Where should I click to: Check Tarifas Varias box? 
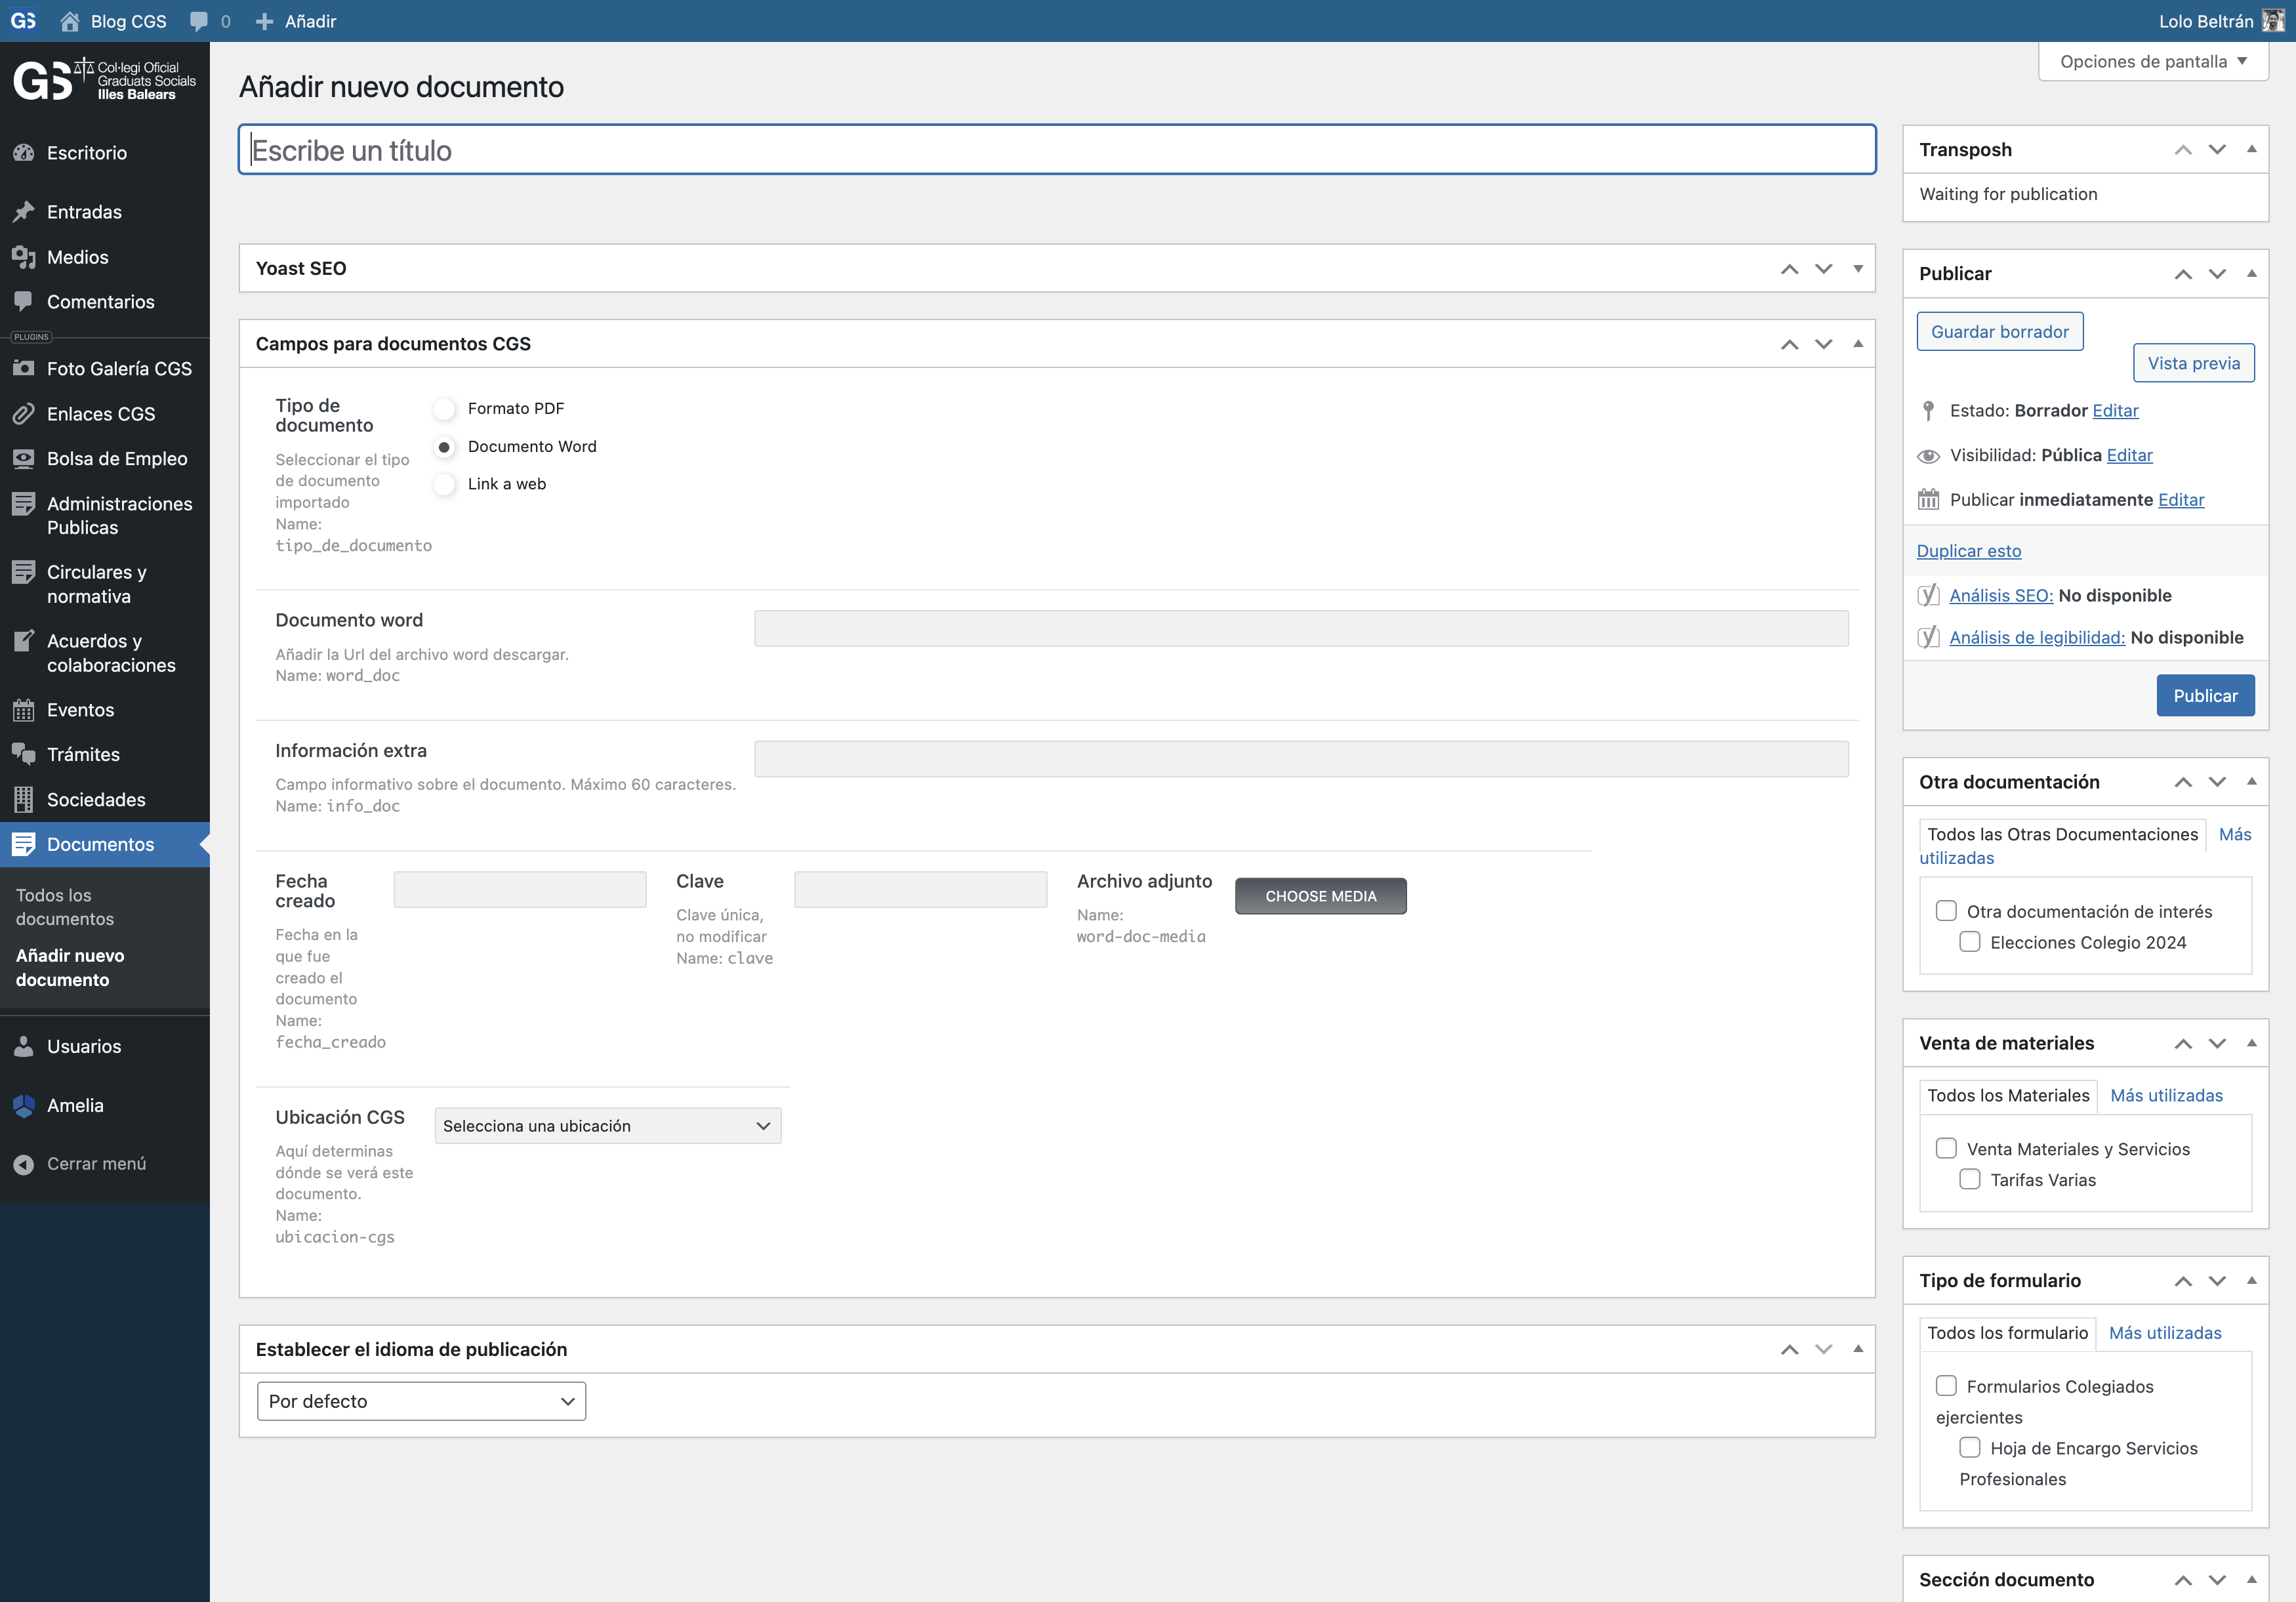tap(1970, 1179)
